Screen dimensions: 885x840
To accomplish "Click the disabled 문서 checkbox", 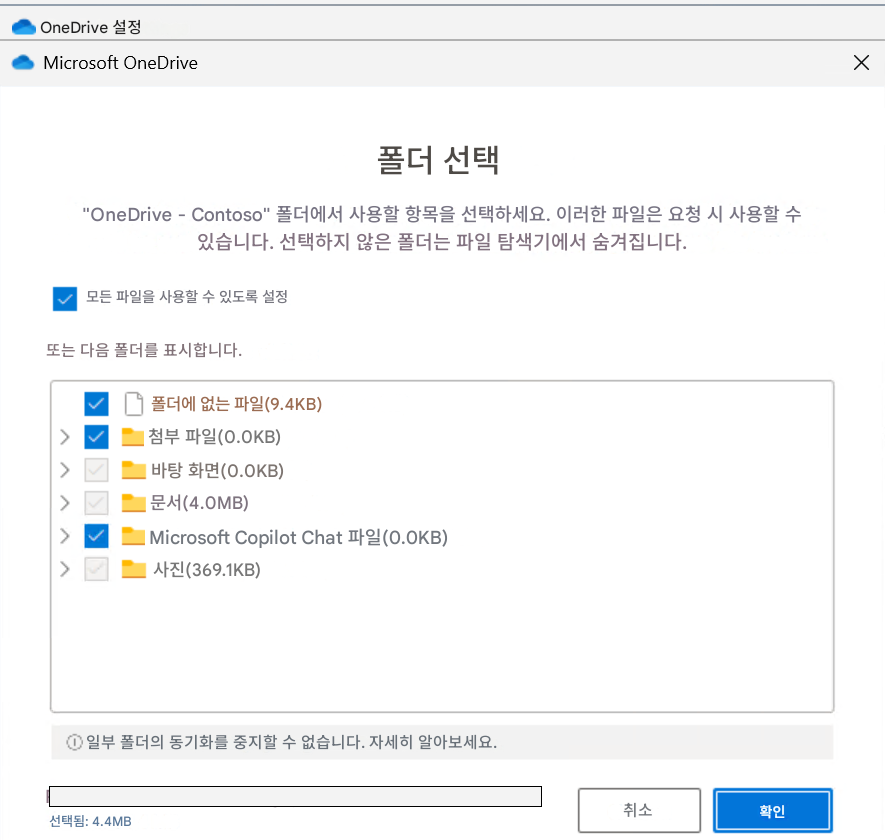I will click(96, 502).
